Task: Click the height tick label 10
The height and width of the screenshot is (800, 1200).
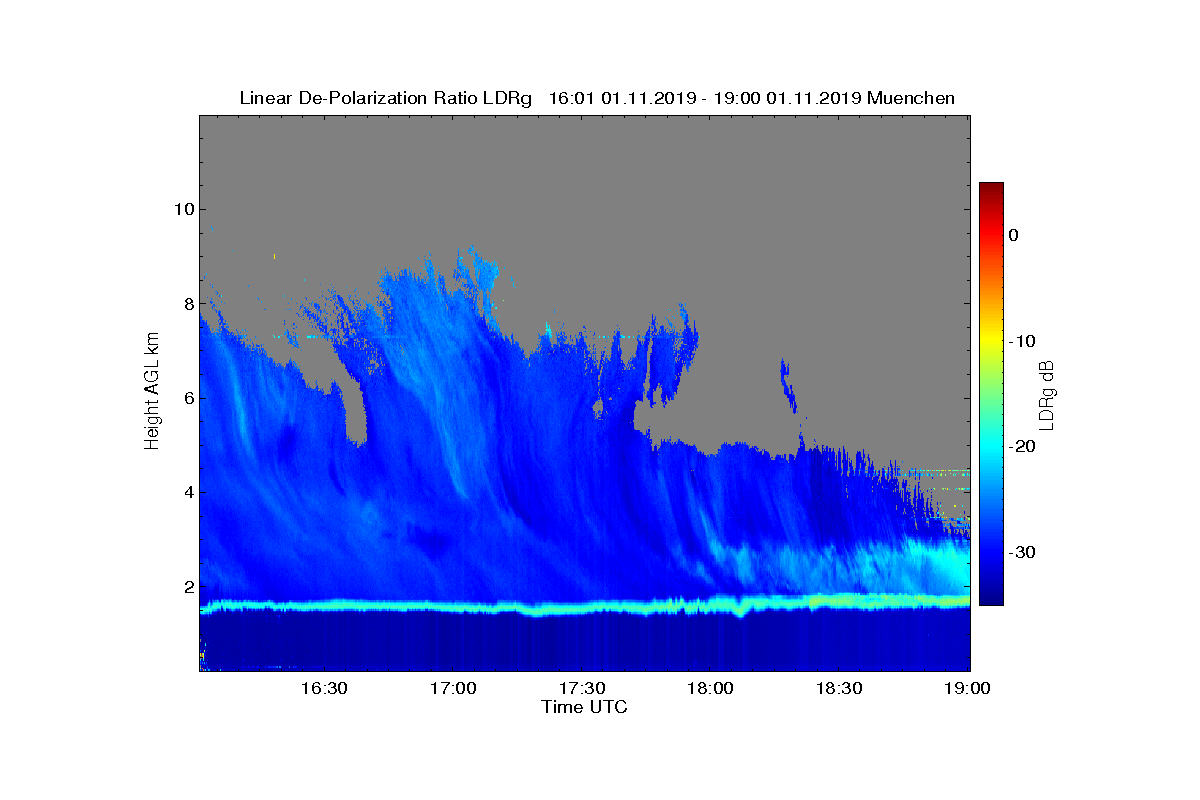Action: pos(182,209)
